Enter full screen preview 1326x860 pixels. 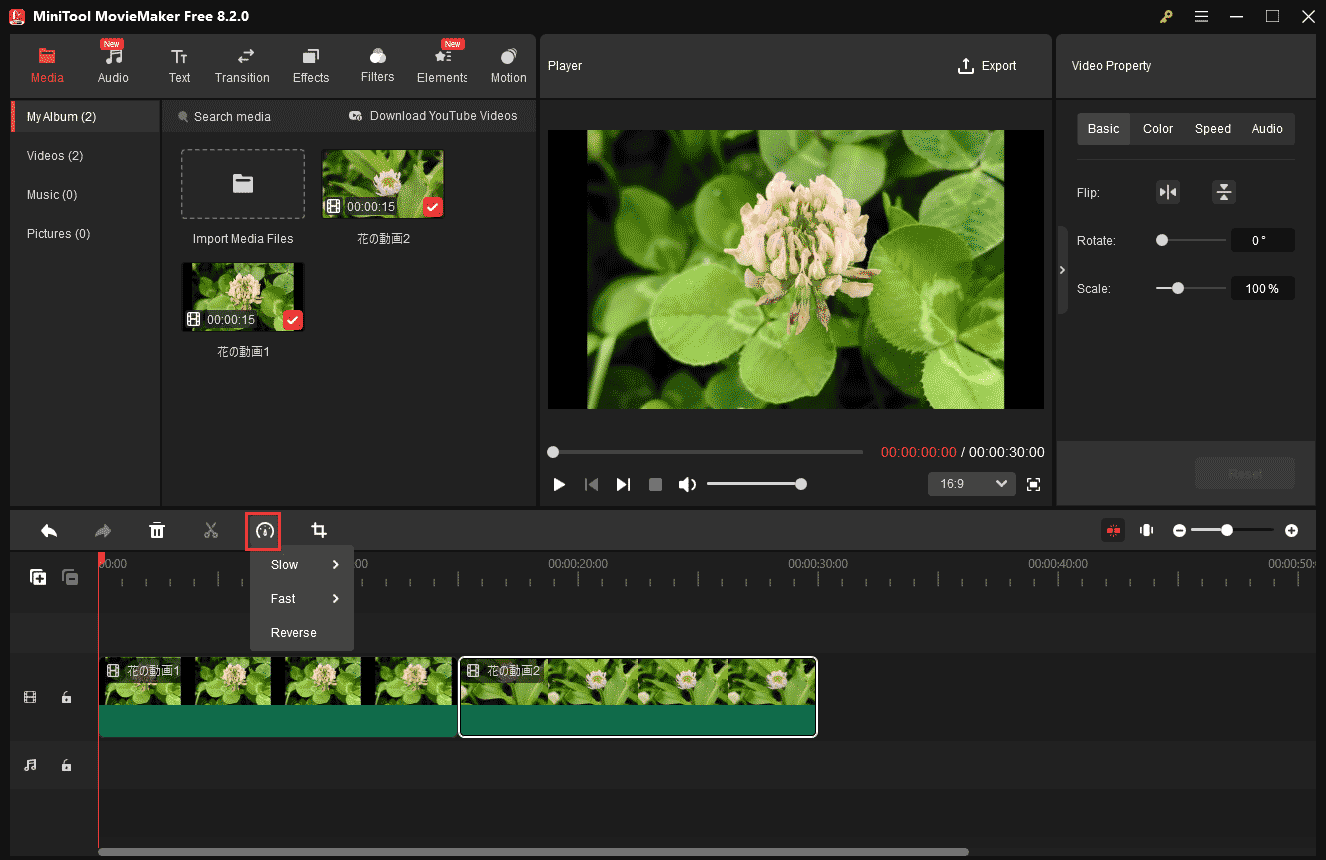point(1034,484)
